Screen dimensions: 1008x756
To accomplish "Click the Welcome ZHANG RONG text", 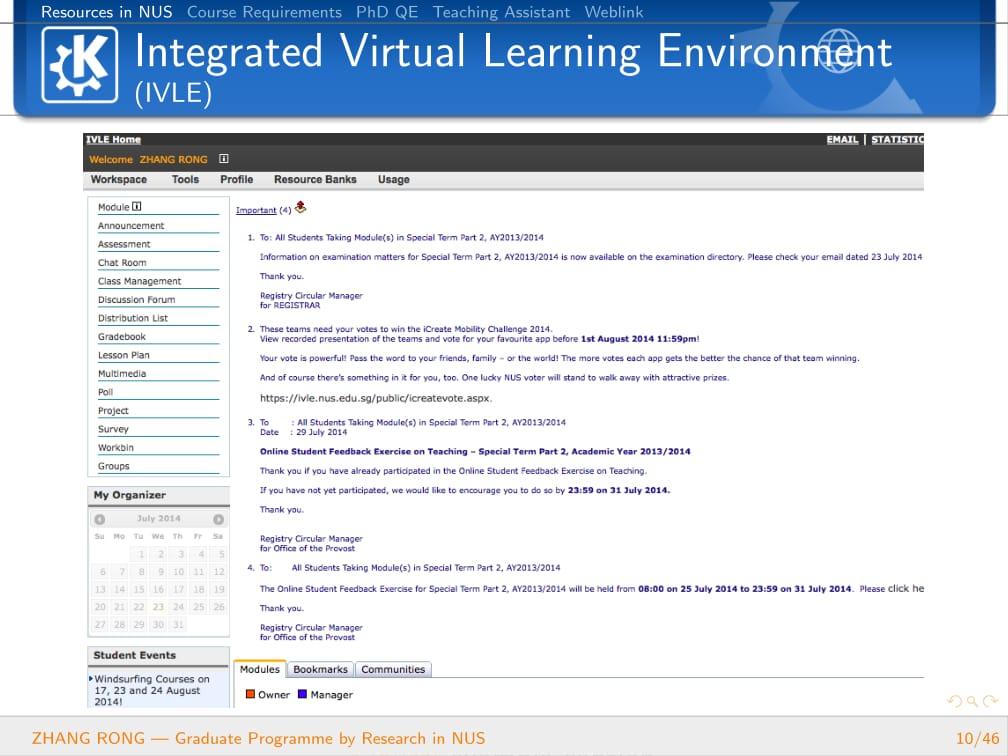I will point(148,159).
